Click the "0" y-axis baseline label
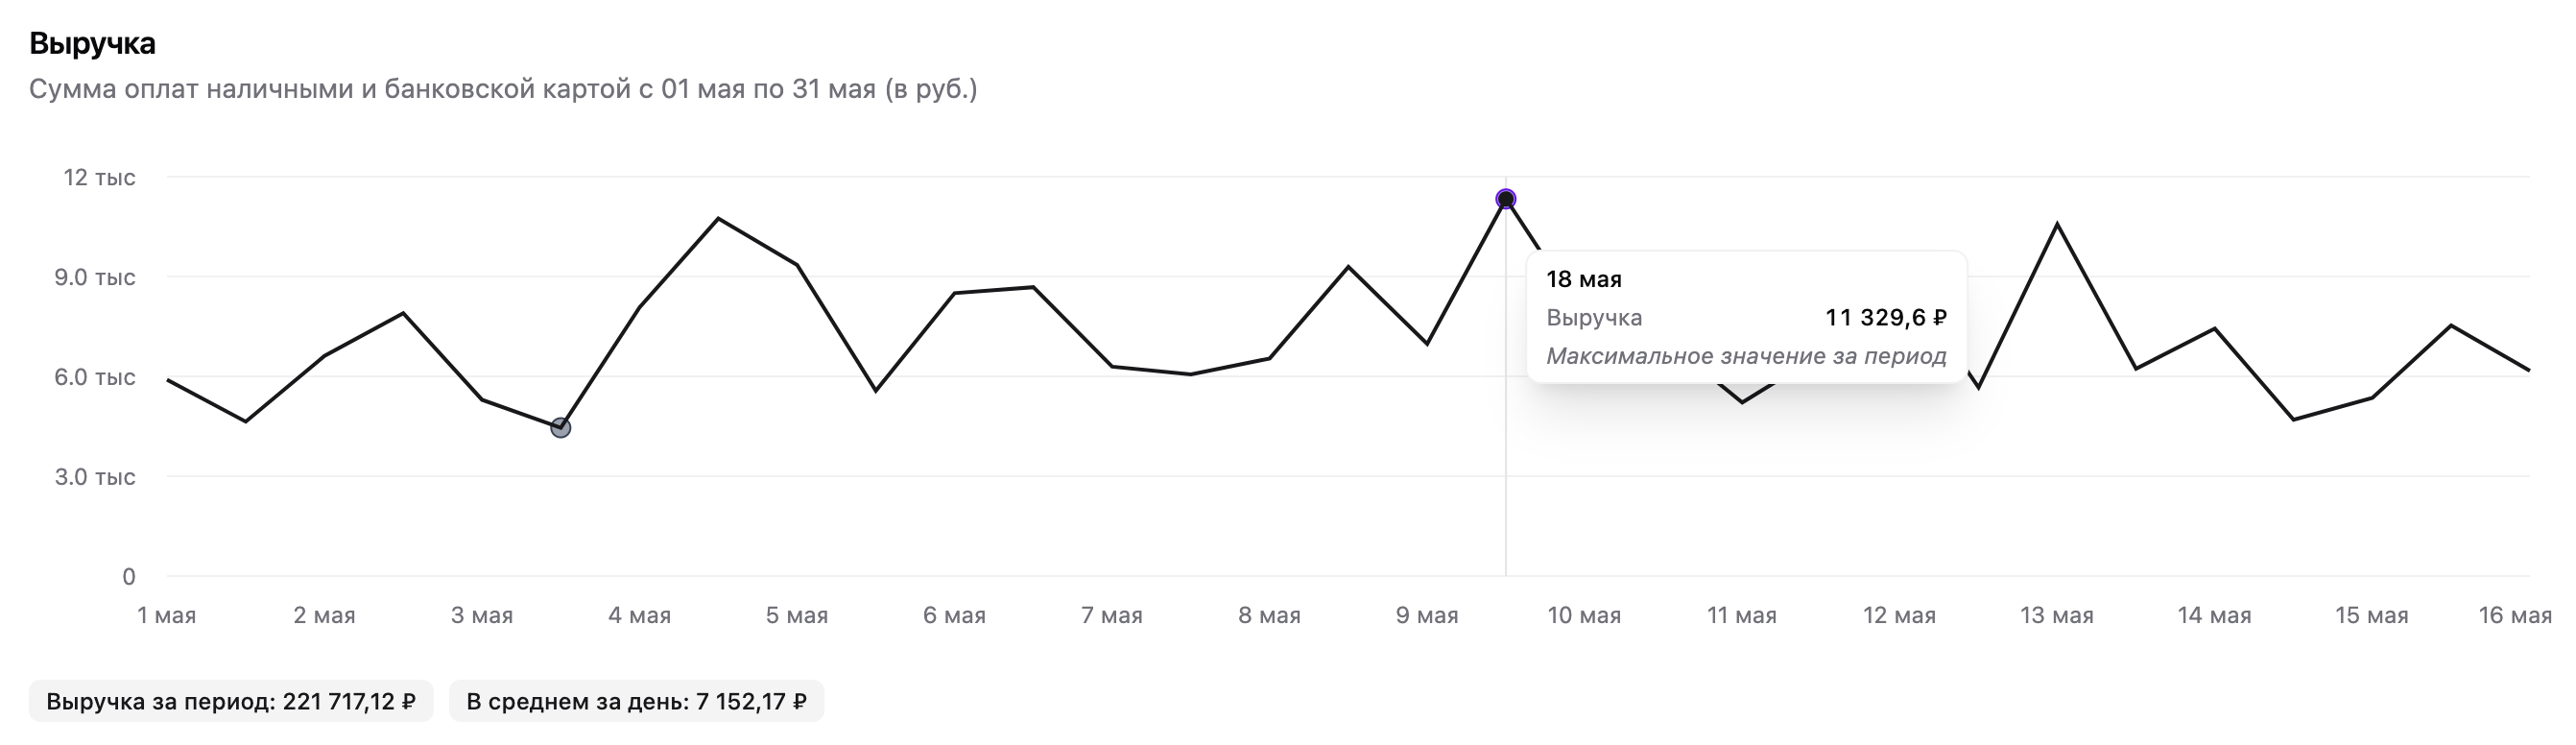The image size is (2576, 745). (129, 576)
